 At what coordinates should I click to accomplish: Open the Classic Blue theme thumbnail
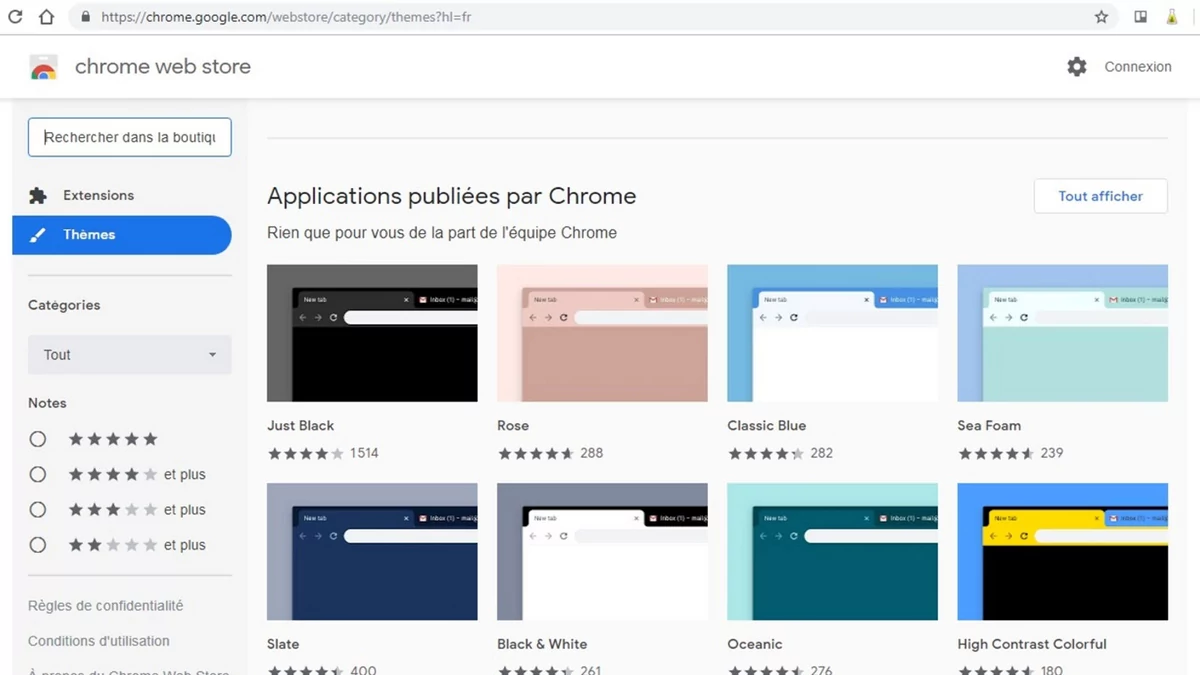tap(832, 333)
